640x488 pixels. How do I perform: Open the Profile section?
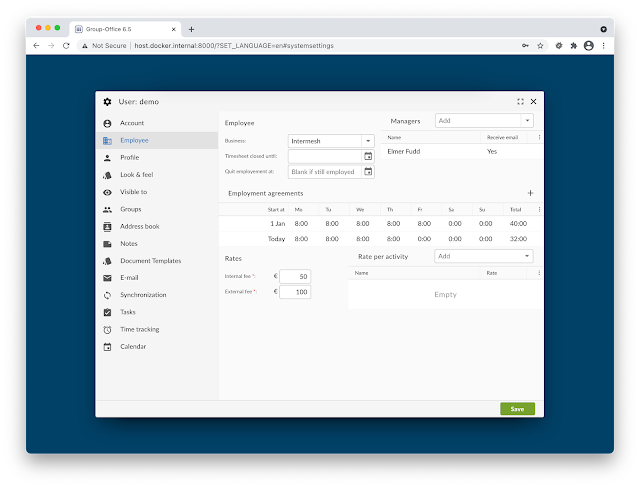(x=157, y=157)
